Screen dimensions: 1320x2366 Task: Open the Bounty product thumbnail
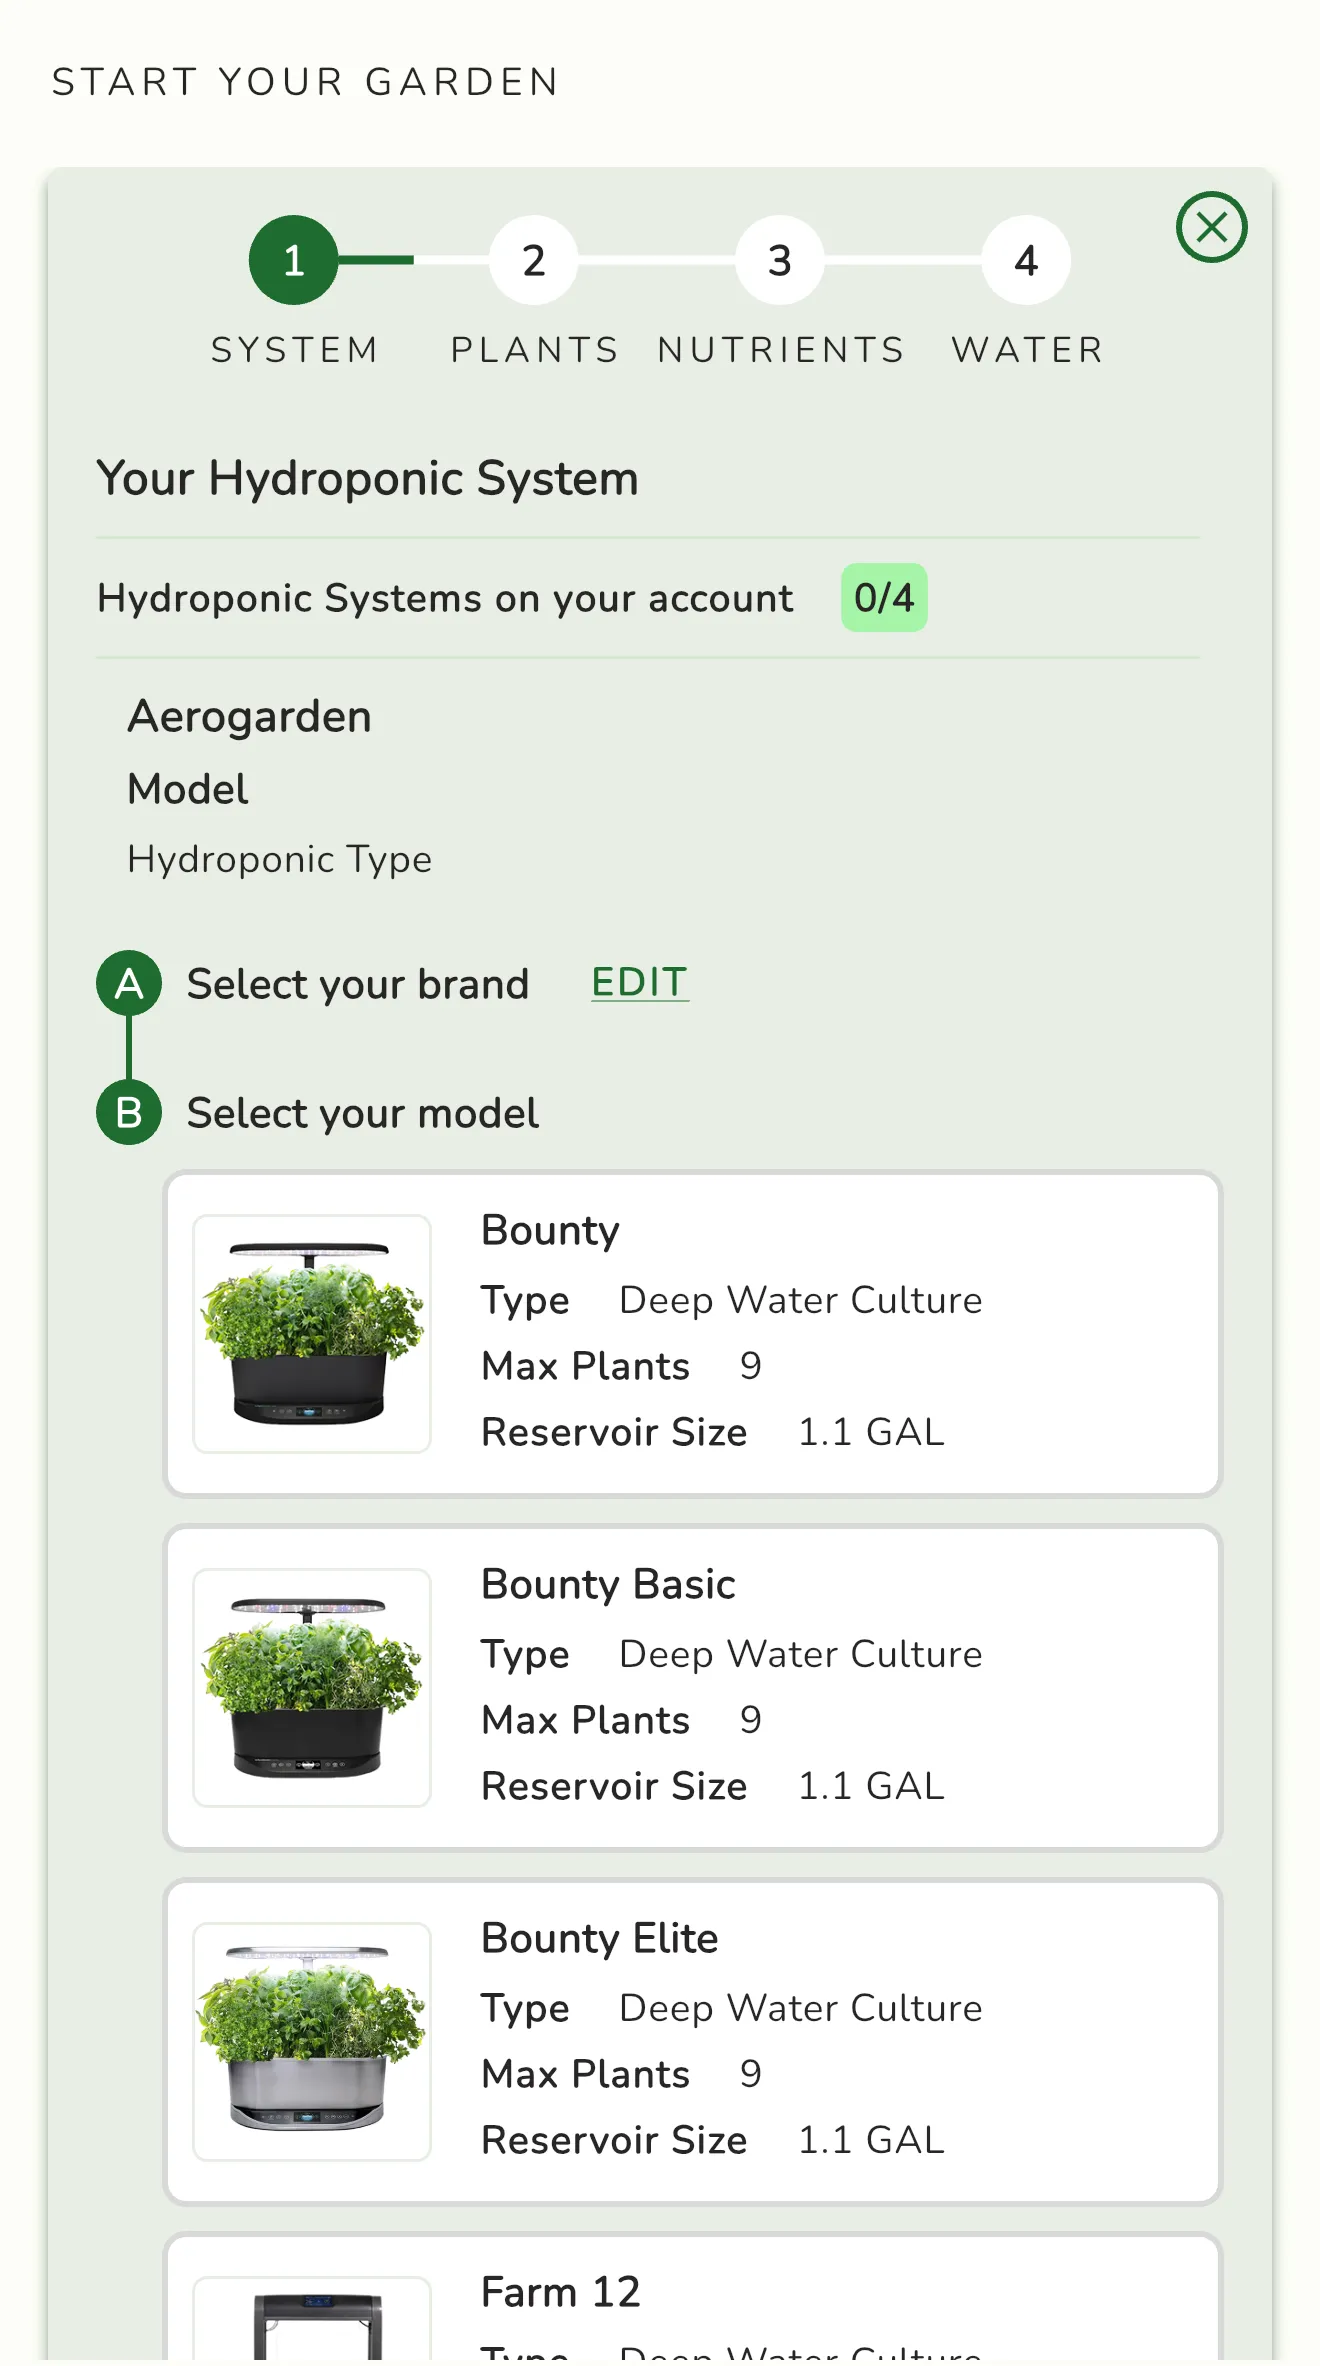(x=312, y=1334)
